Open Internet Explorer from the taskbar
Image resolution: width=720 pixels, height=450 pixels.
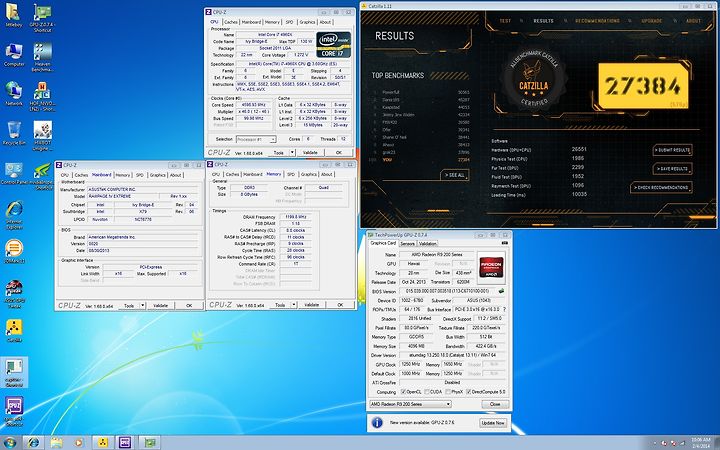pyautogui.click(x=34, y=442)
